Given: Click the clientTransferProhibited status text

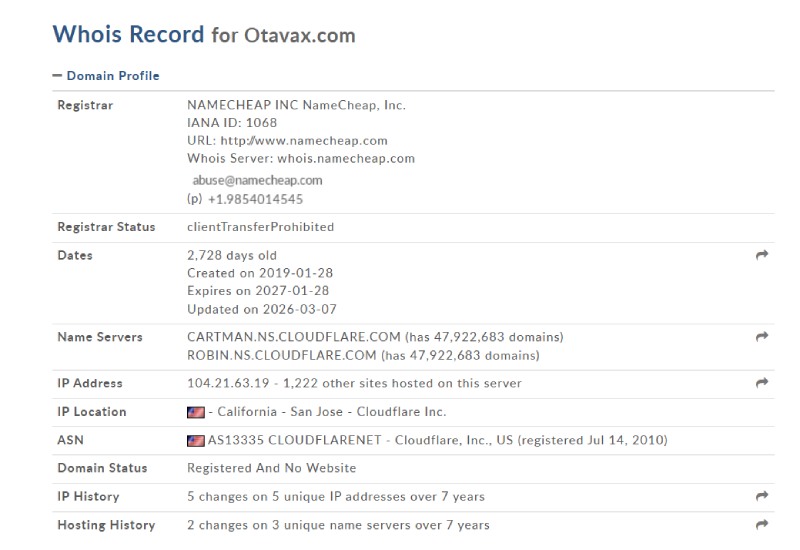Looking at the screenshot, I should (x=261, y=227).
